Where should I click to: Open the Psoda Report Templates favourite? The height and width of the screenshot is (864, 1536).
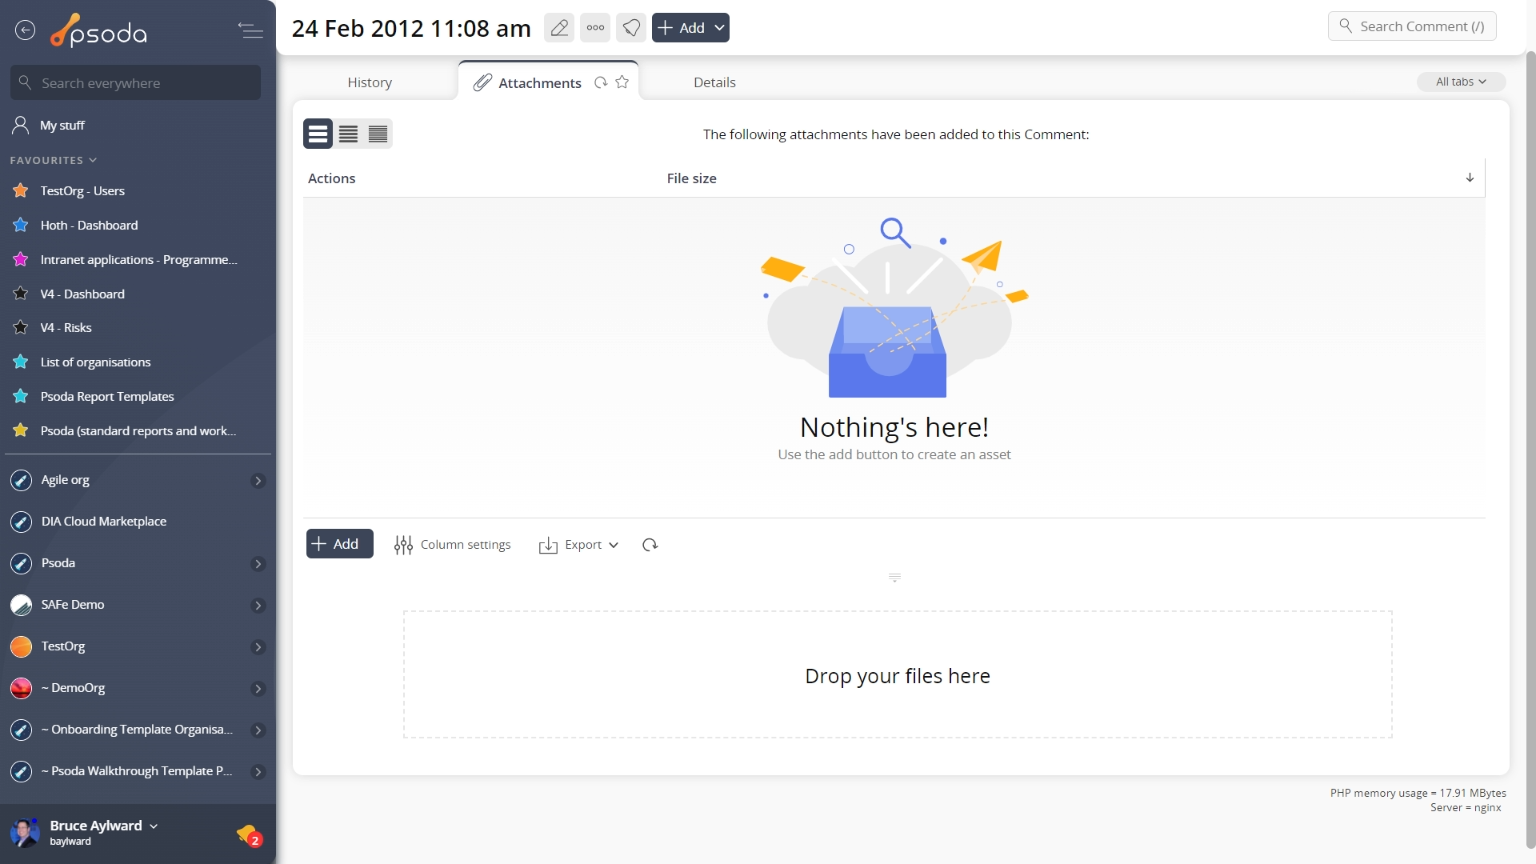(x=107, y=397)
